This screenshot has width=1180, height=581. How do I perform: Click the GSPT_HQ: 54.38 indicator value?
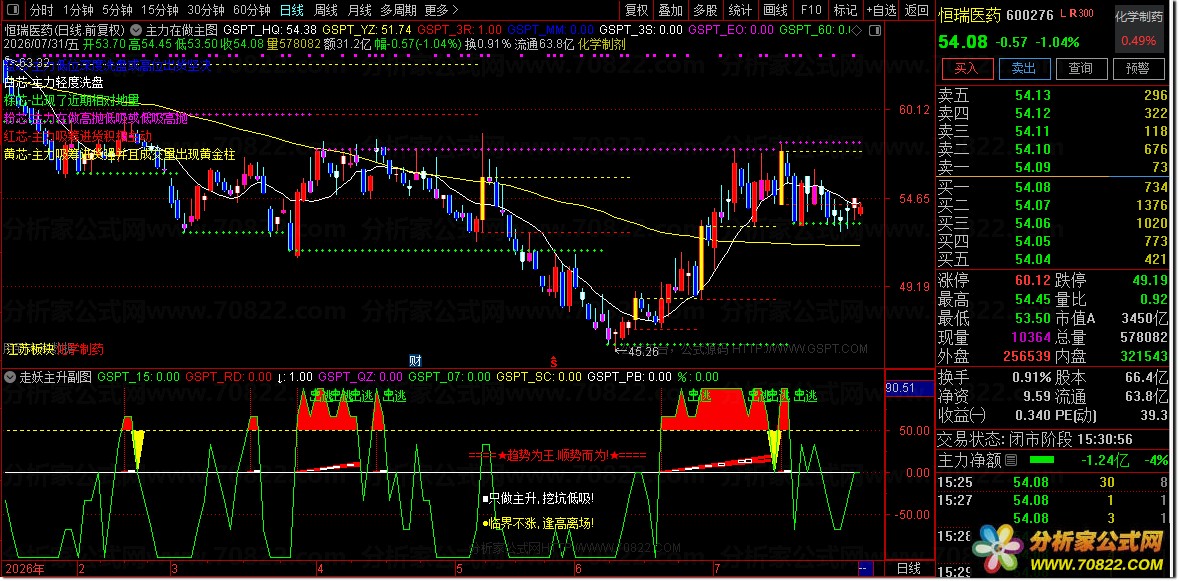pyautogui.click(x=270, y=30)
